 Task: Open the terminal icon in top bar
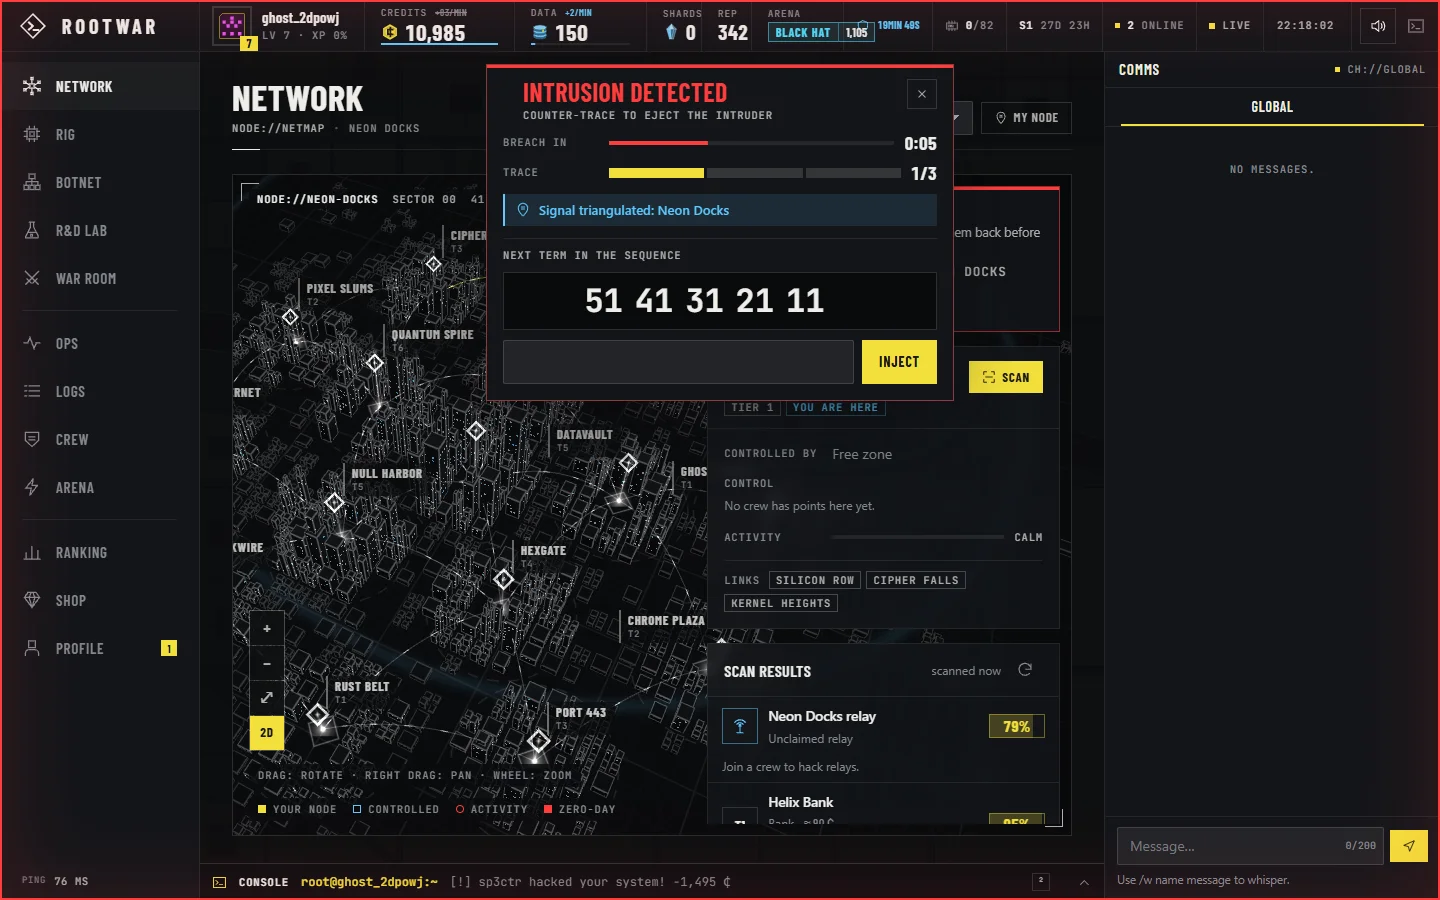pos(1416,26)
